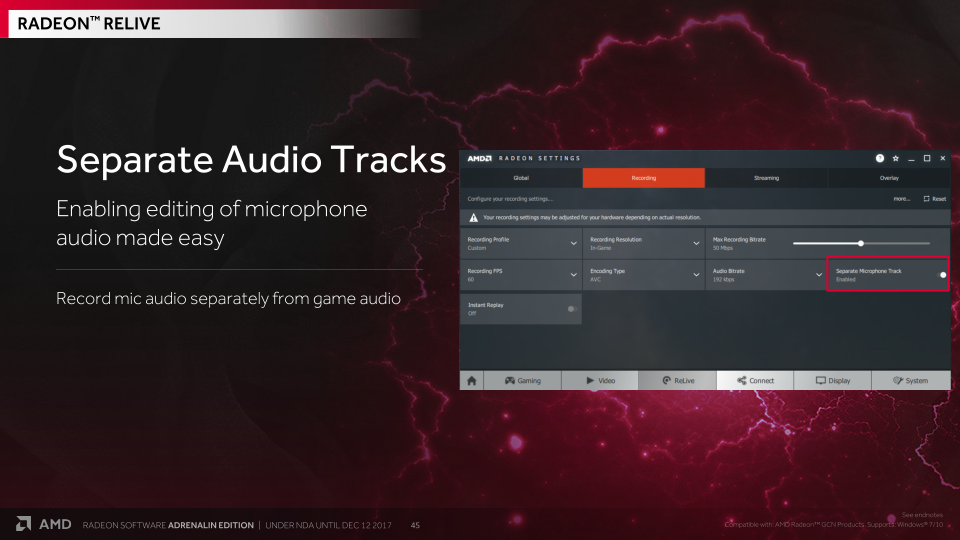Viewport: 960px width, 540px height.
Task: Enable the Instant Replay toggle
Action: pyautogui.click(x=572, y=309)
